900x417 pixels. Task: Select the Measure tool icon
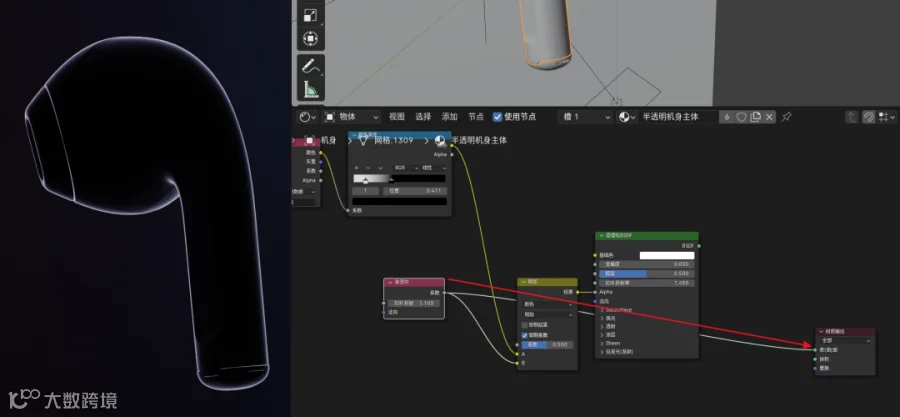click(311, 89)
